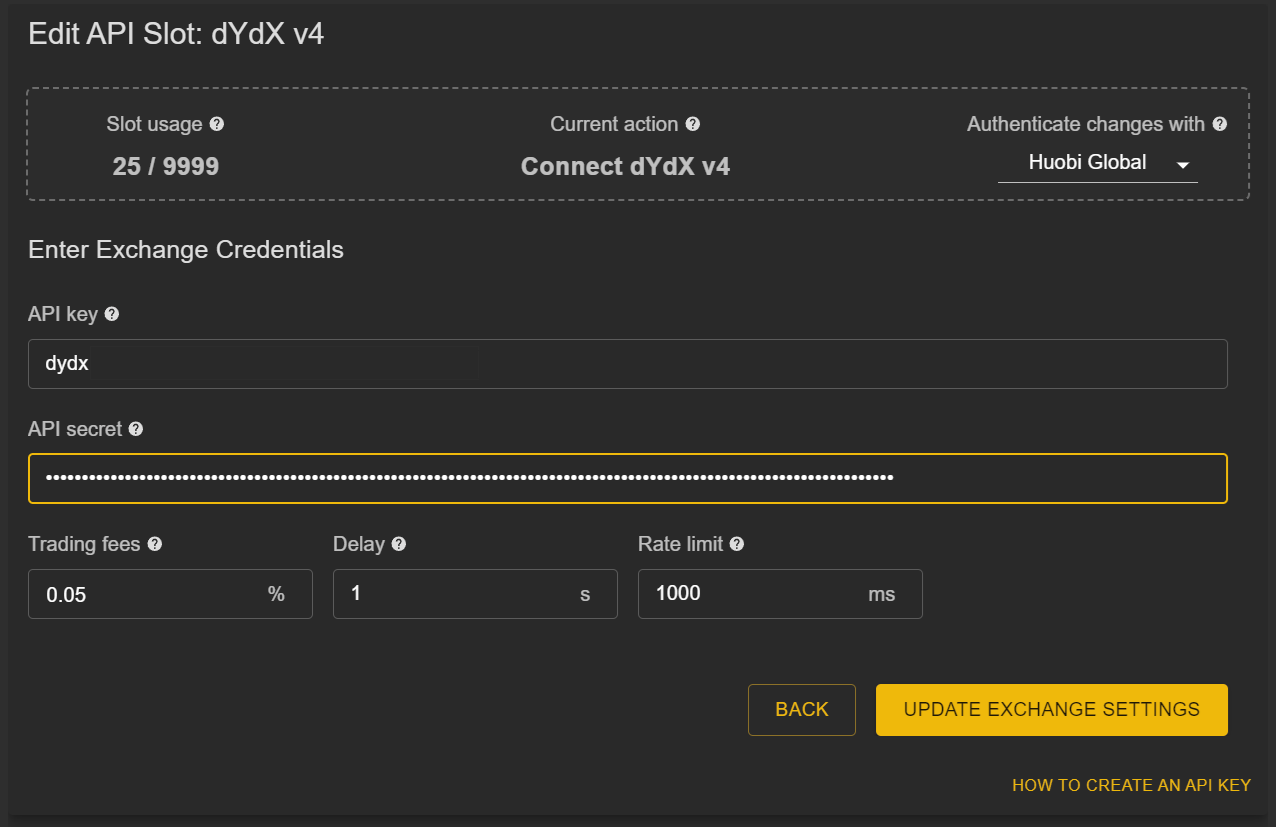This screenshot has width=1276, height=827.
Task: Click the Authenticate changes with help icon
Action: (1220, 125)
